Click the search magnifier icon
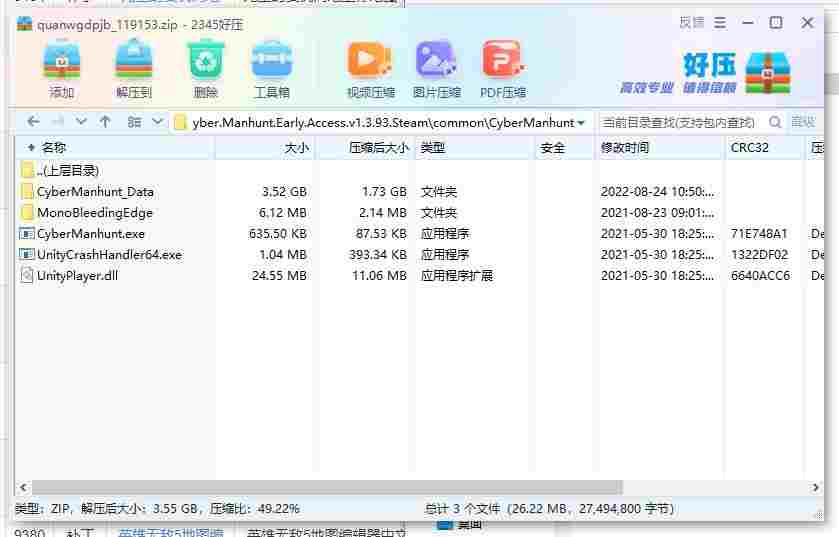 (774, 122)
